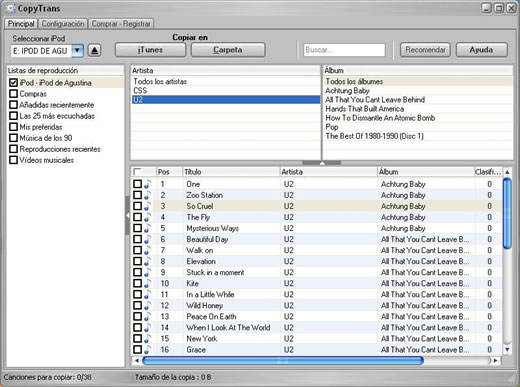Select the track title Stuck in a moment
Screen dimensions: 520x387
coord(215,272)
